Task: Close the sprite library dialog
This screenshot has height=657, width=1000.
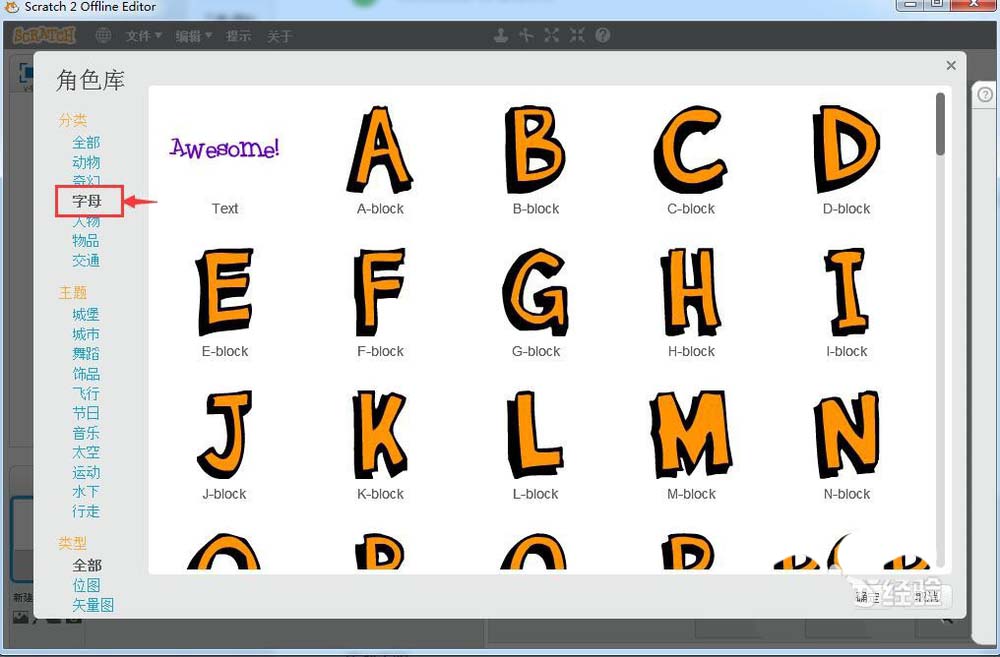Action: (951, 65)
